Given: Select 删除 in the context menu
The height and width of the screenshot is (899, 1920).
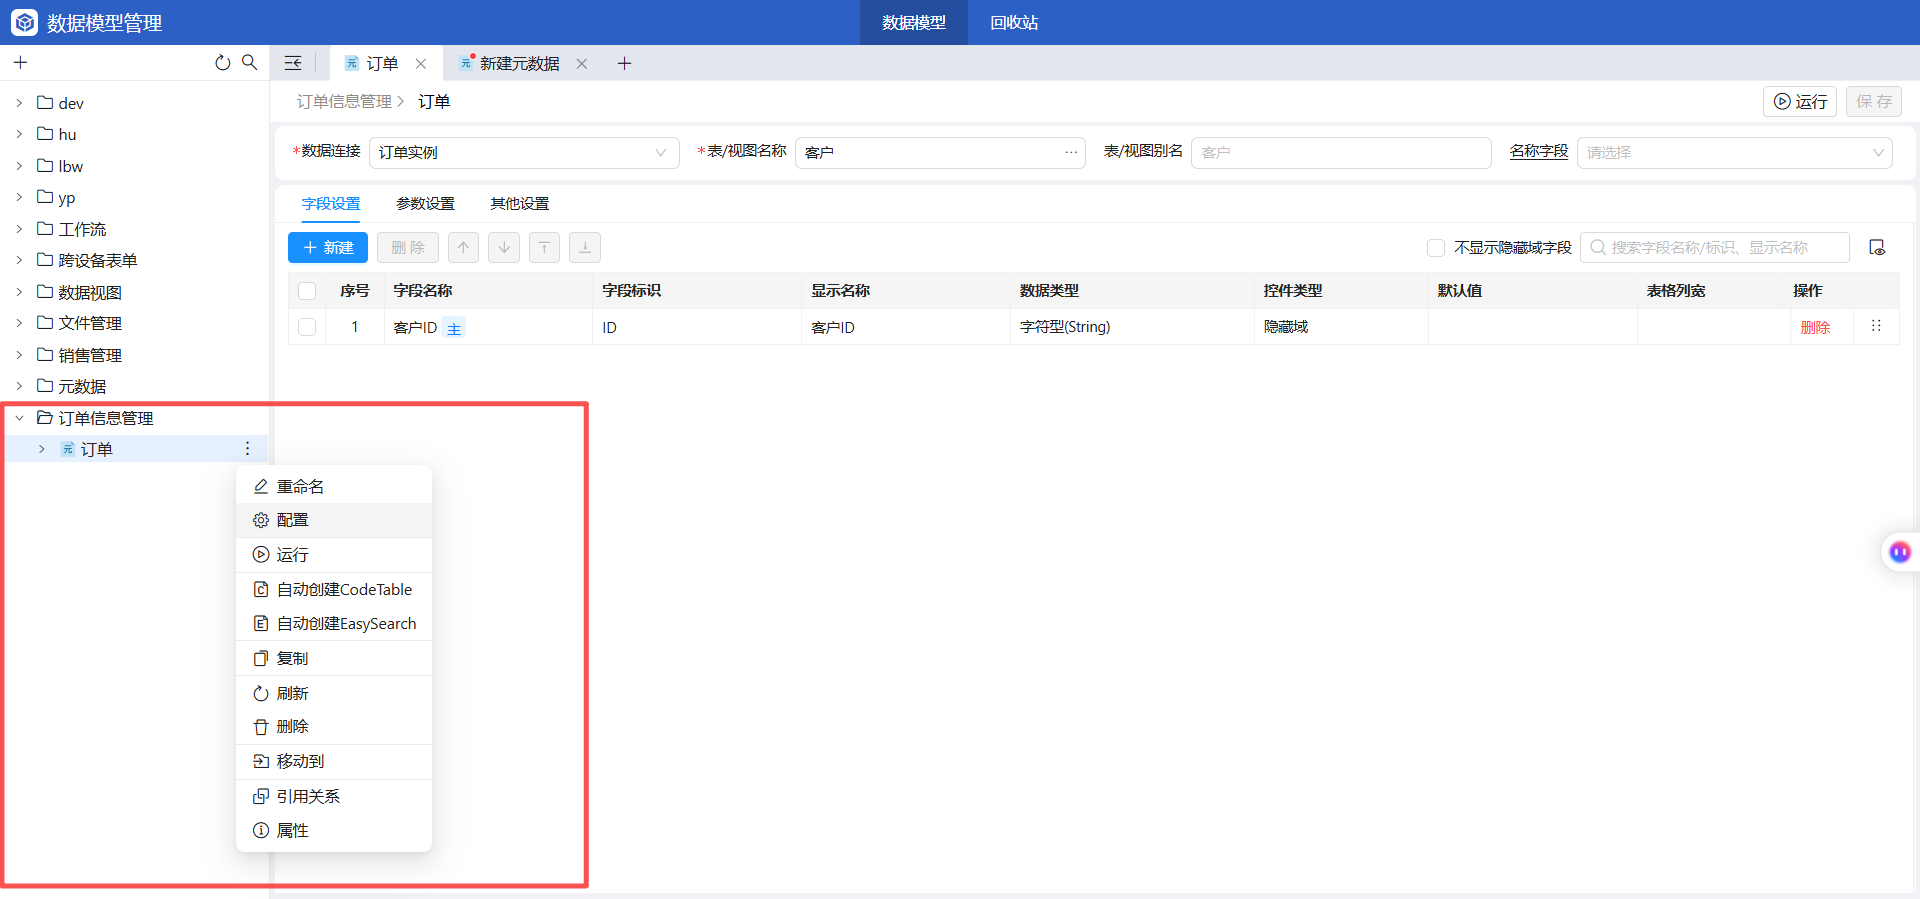Looking at the screenshot, I should 334,726.
